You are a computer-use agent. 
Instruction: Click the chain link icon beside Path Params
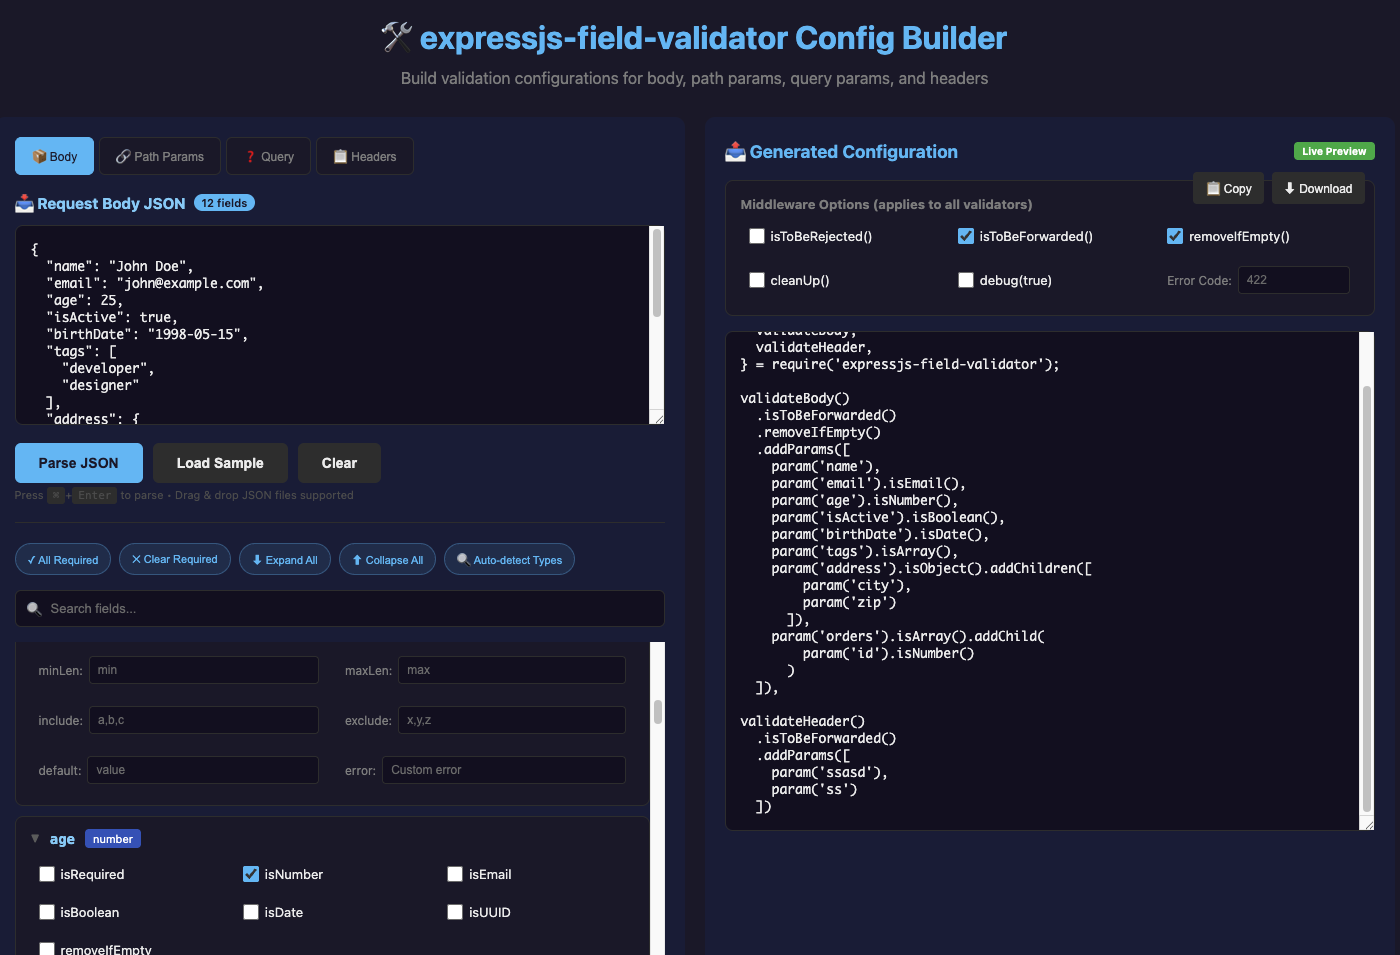point(121,156)
